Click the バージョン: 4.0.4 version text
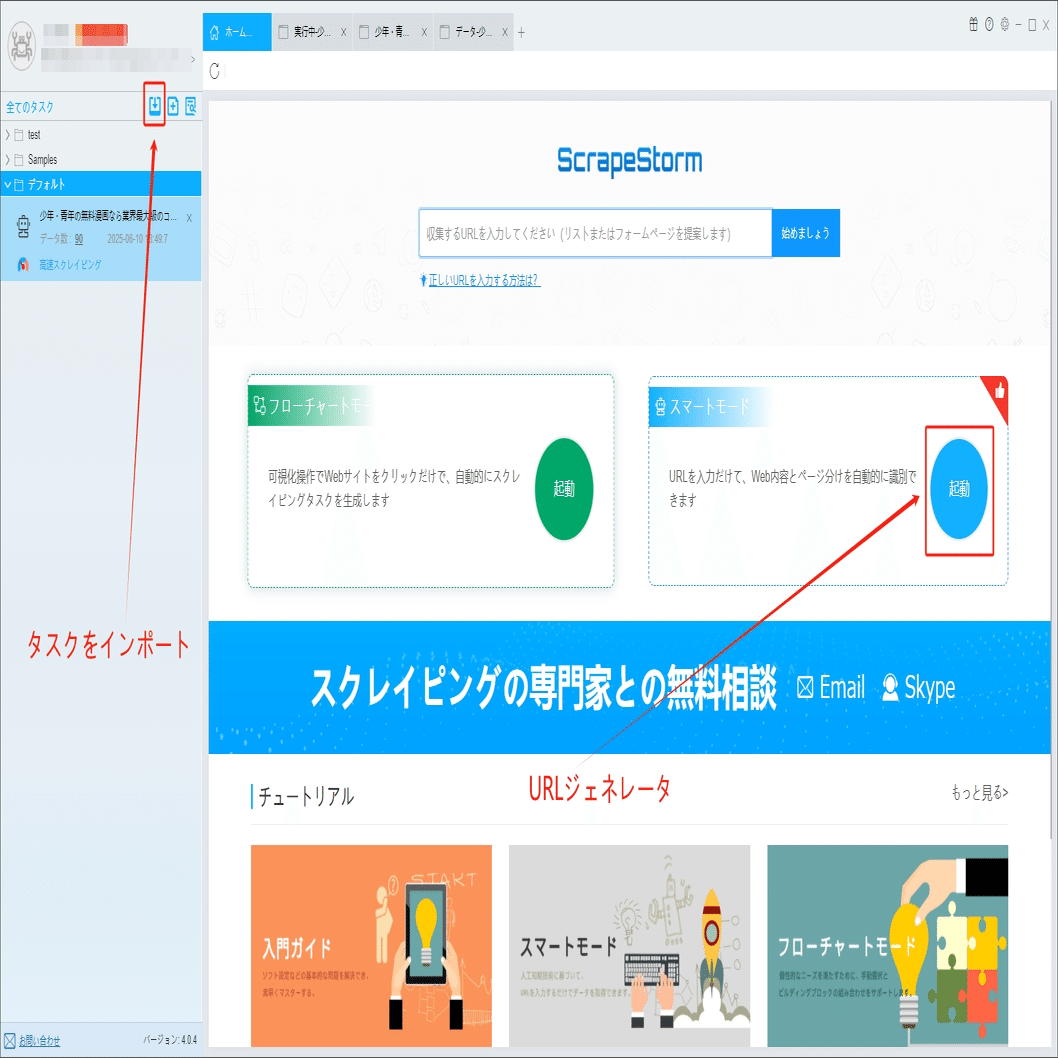The width and height of the screenshot is (1058, 1058). click(170, 1040)
